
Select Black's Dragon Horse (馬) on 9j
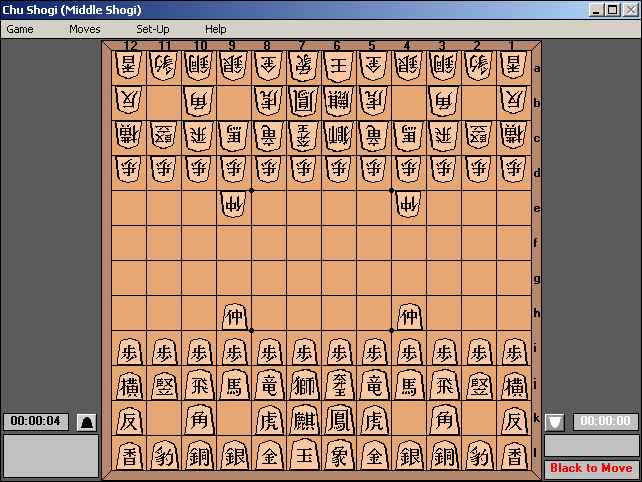[x=234, y=385]
